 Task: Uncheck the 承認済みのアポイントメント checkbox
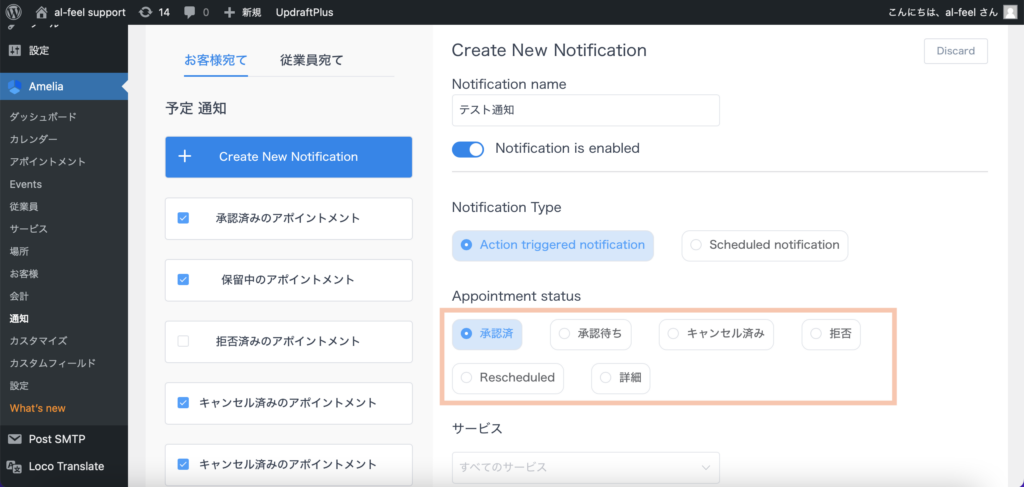[183, 218]
